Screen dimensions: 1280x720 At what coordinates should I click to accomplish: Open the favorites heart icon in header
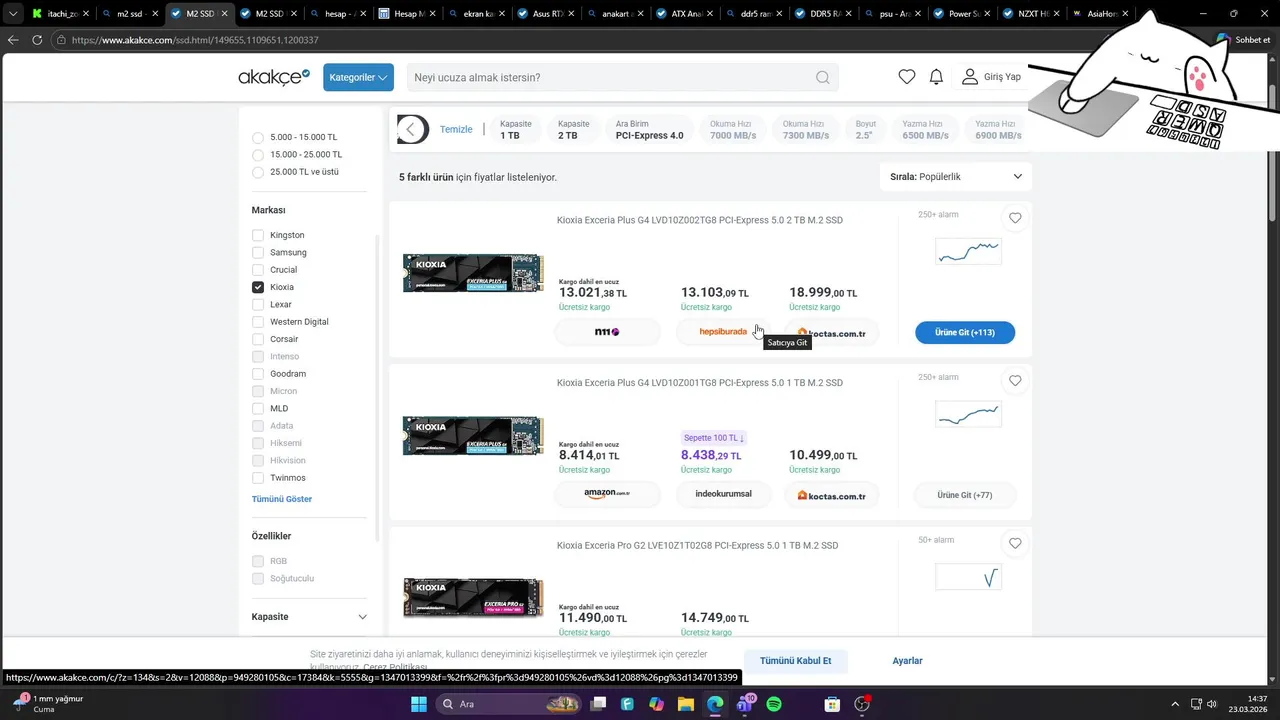click(907, 77)
